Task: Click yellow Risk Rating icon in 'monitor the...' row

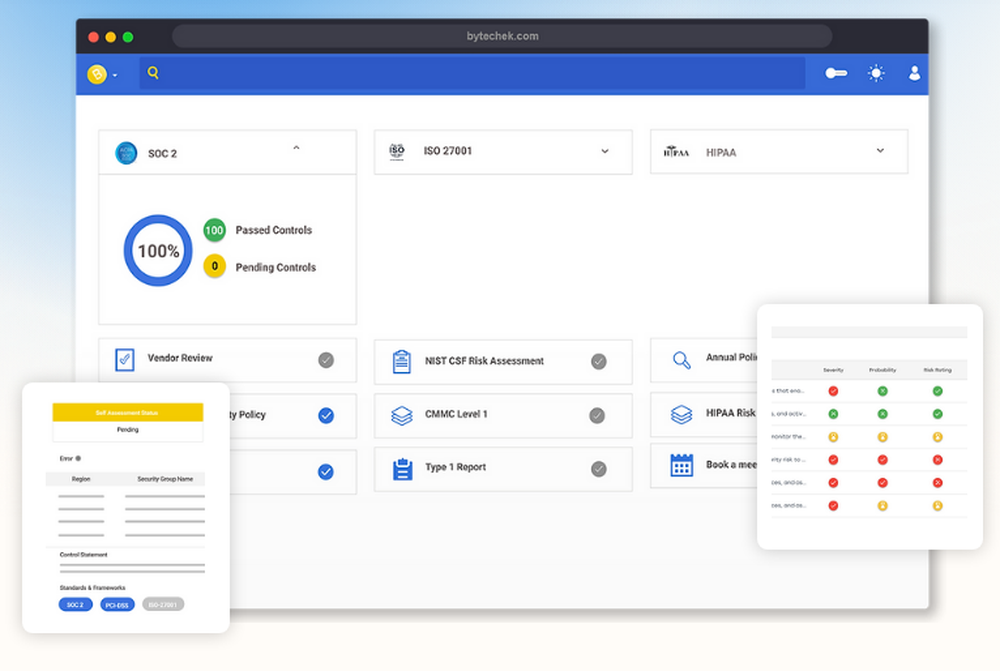Action: [x=938, y=437]
